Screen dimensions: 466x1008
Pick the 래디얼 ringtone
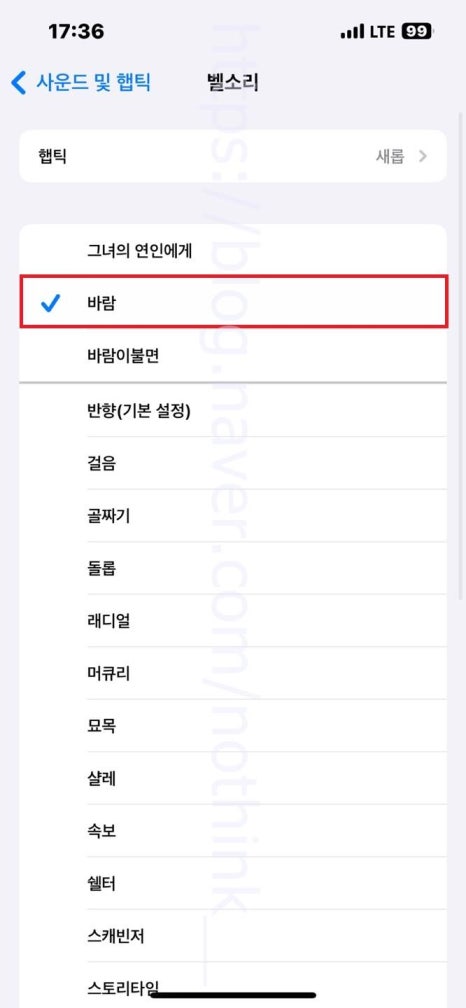(x=233, y=621)
